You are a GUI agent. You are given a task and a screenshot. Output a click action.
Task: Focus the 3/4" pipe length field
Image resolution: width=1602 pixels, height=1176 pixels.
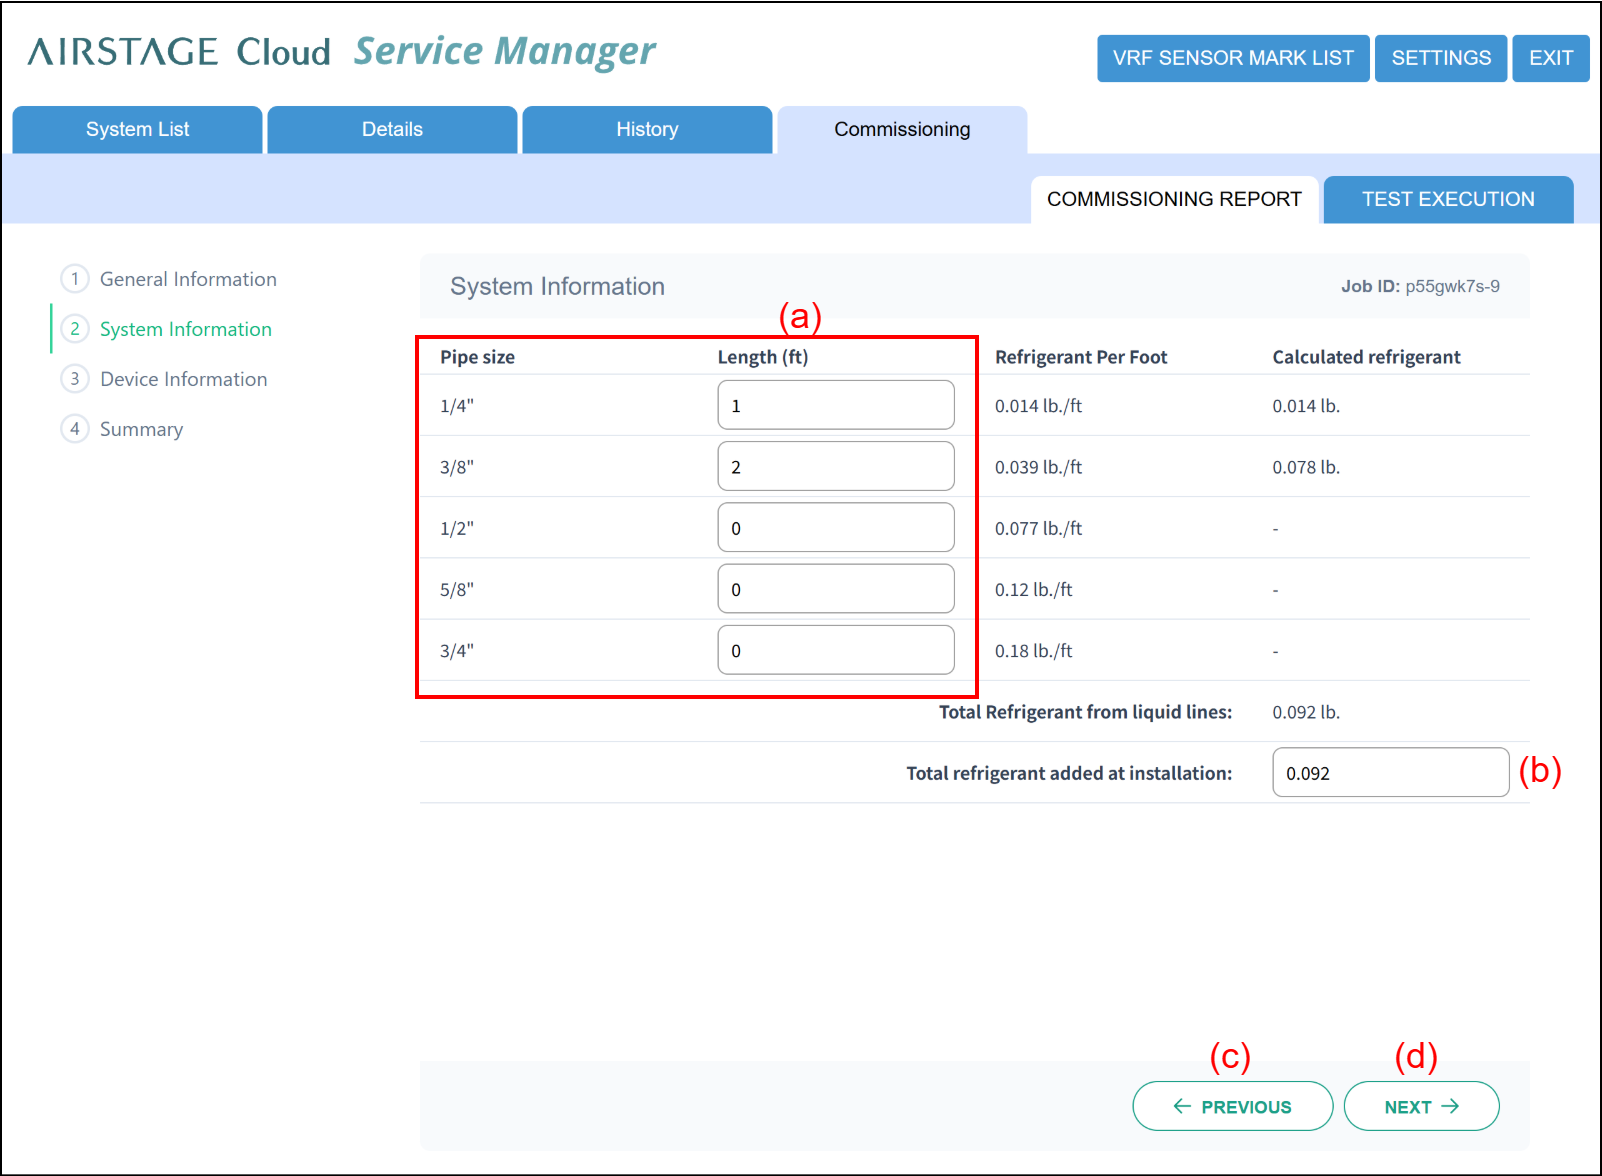(x=836, y=650)
